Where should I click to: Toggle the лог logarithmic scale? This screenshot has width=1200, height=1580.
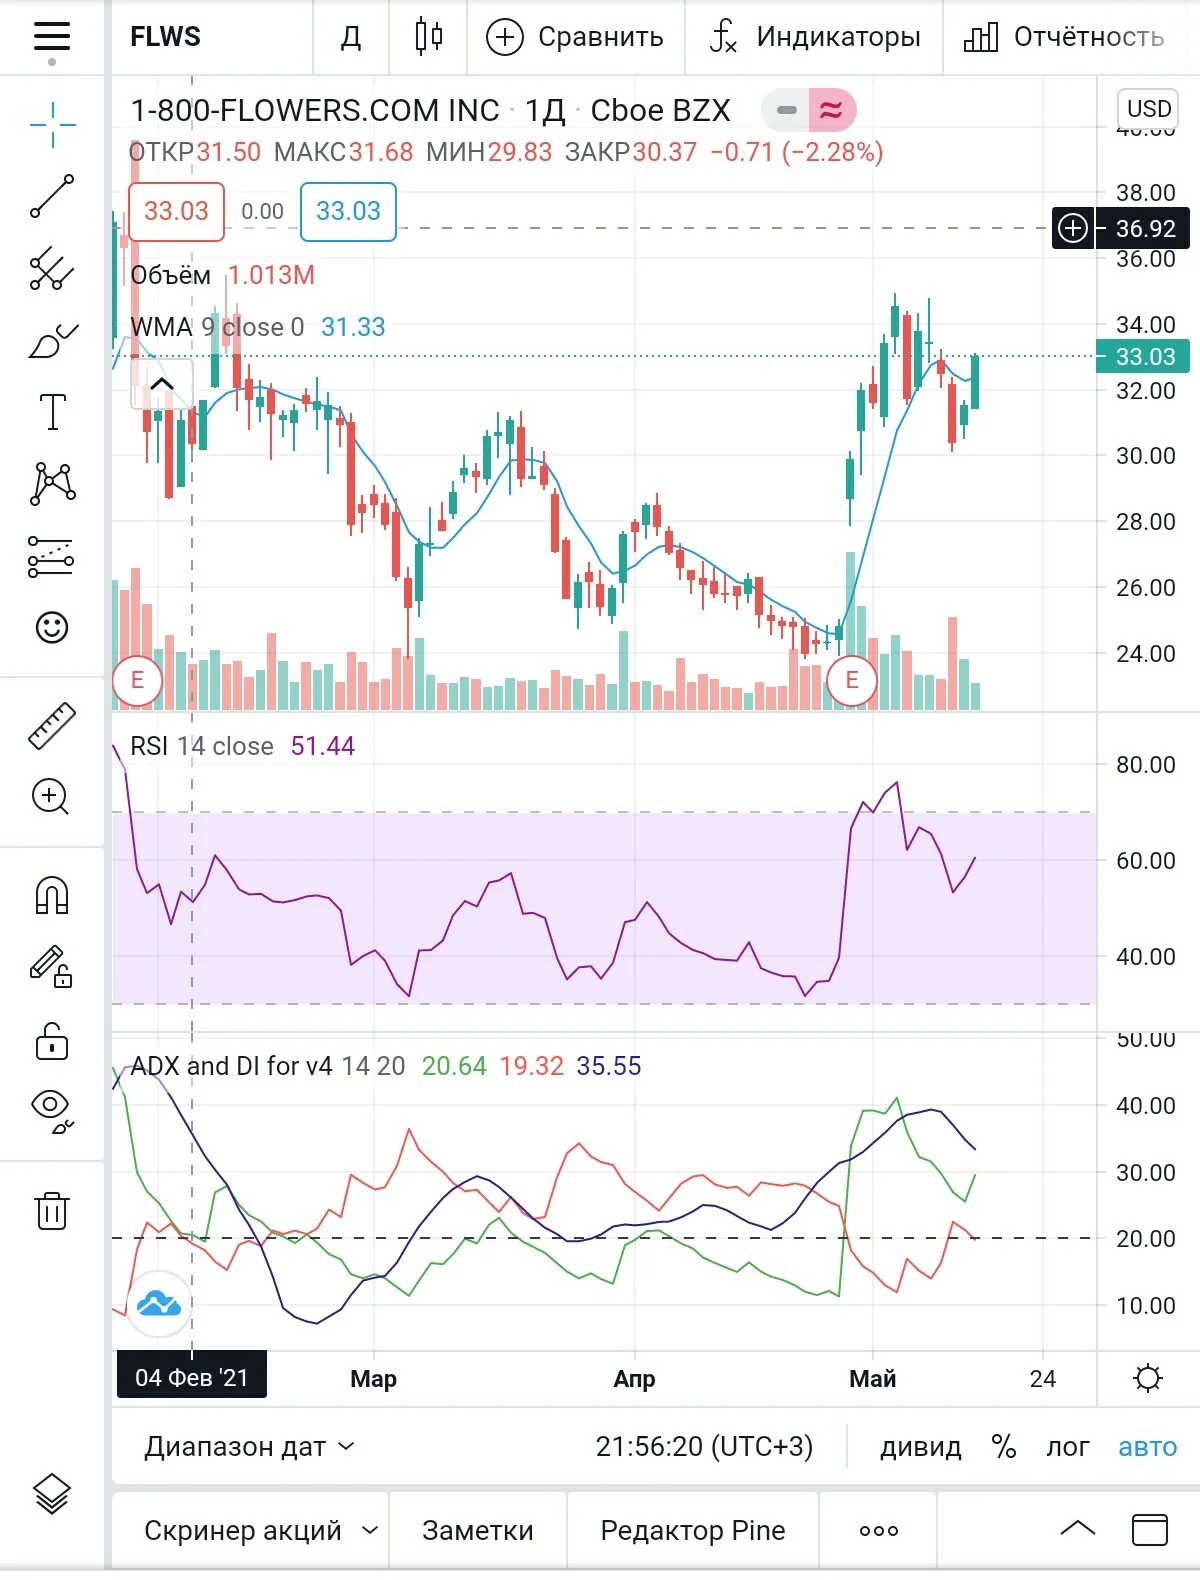tap(1068, 1446)
